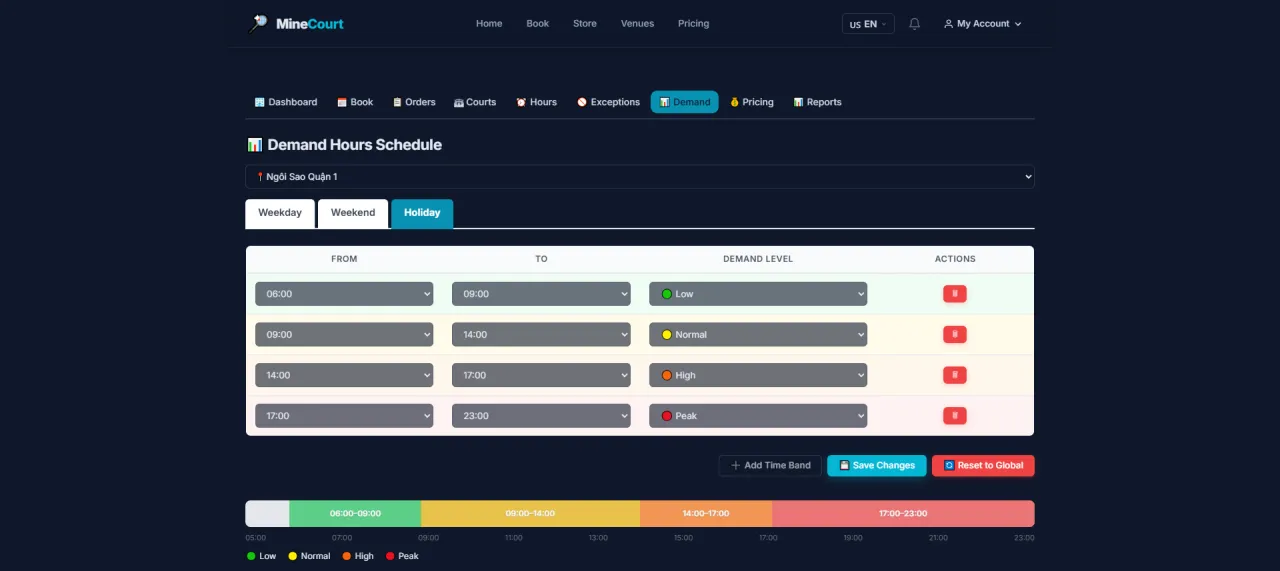Image resolution: width=1280 pixels, height=571 pixels.
Task: Switch to the Weekend schedule
Action: click(353, 213)
